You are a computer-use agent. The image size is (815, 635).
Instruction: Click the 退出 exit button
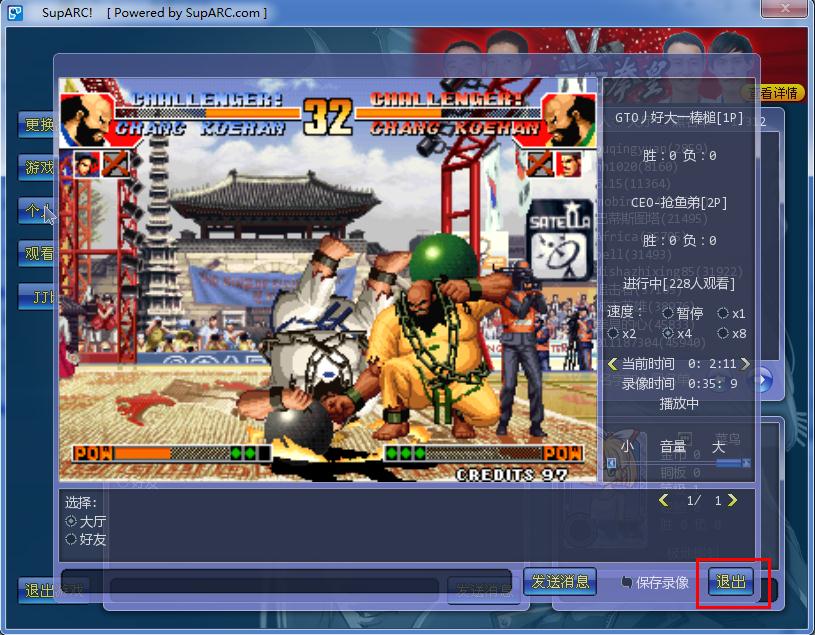tap(731, 581)
